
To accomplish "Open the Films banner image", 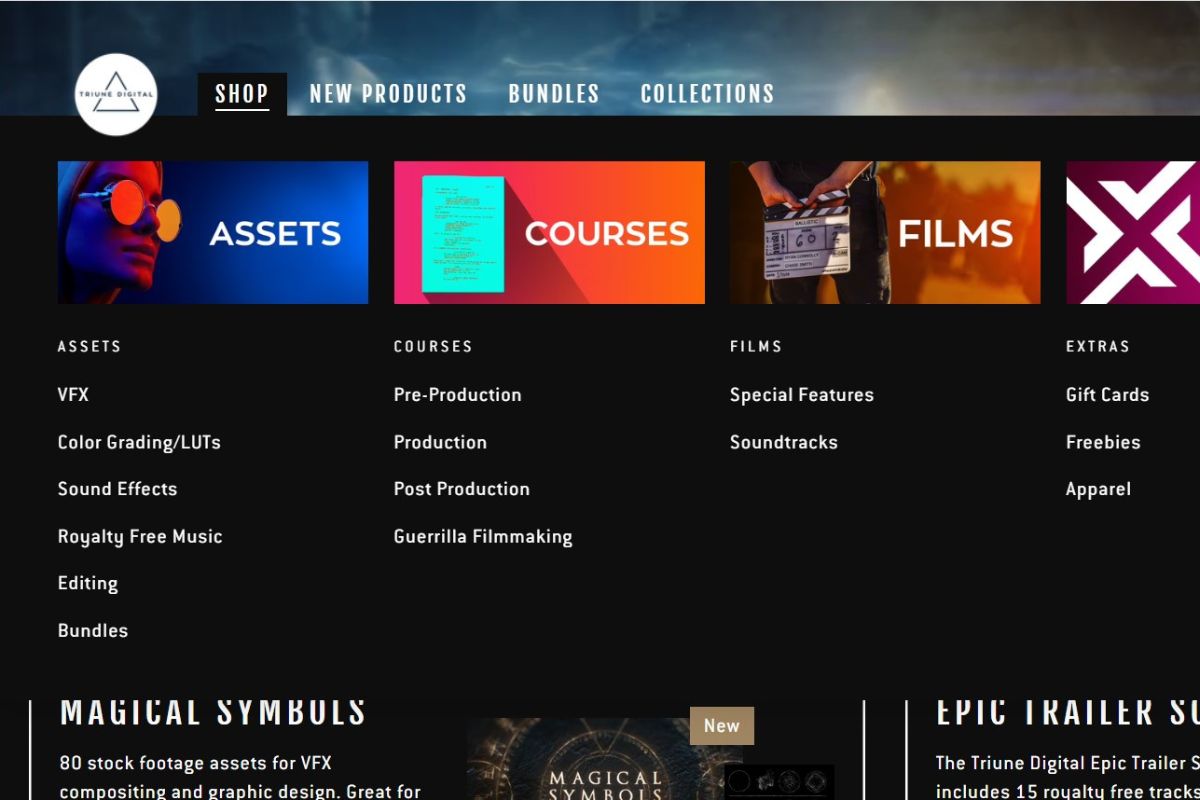I will (885, 232).
